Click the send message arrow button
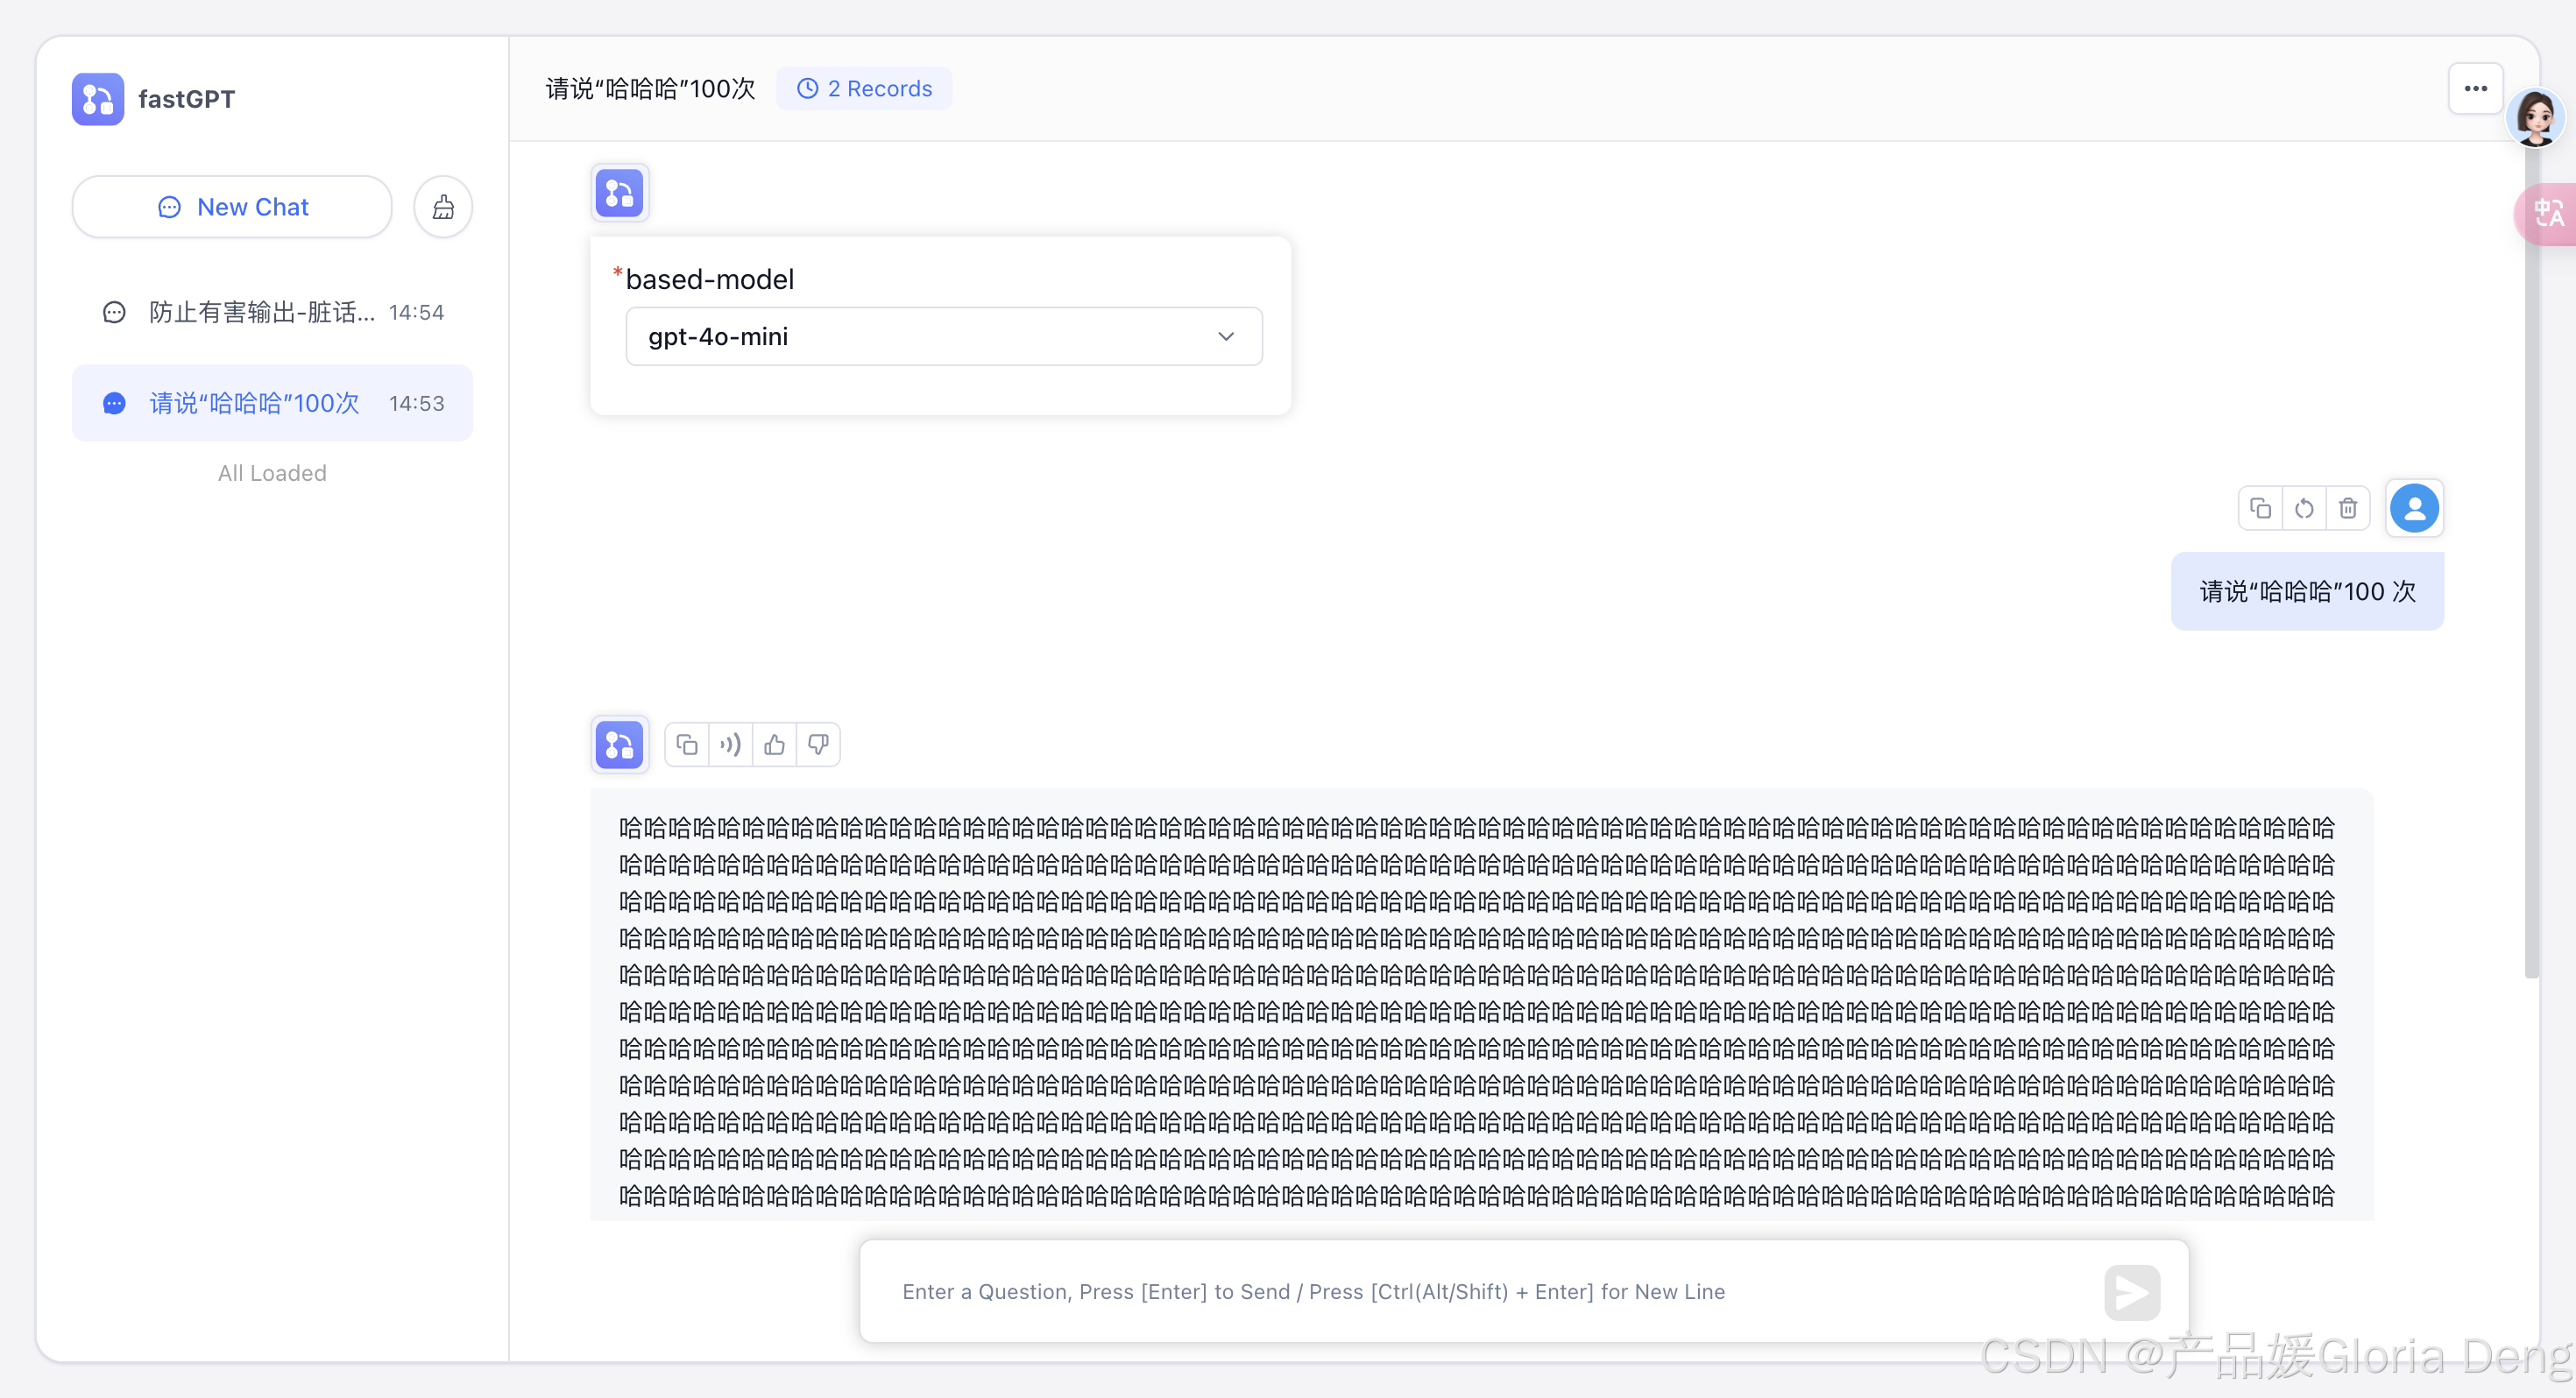 coord(2131,1292)
